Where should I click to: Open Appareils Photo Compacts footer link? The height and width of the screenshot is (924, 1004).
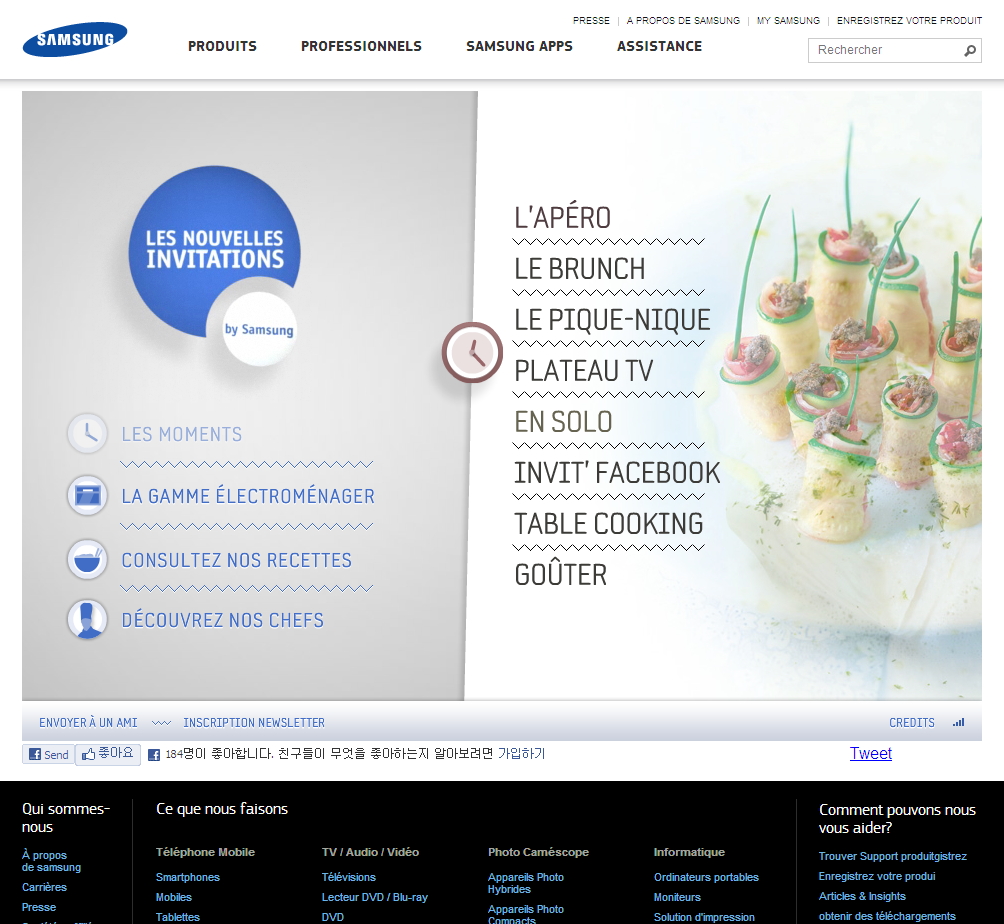(526, 914)
